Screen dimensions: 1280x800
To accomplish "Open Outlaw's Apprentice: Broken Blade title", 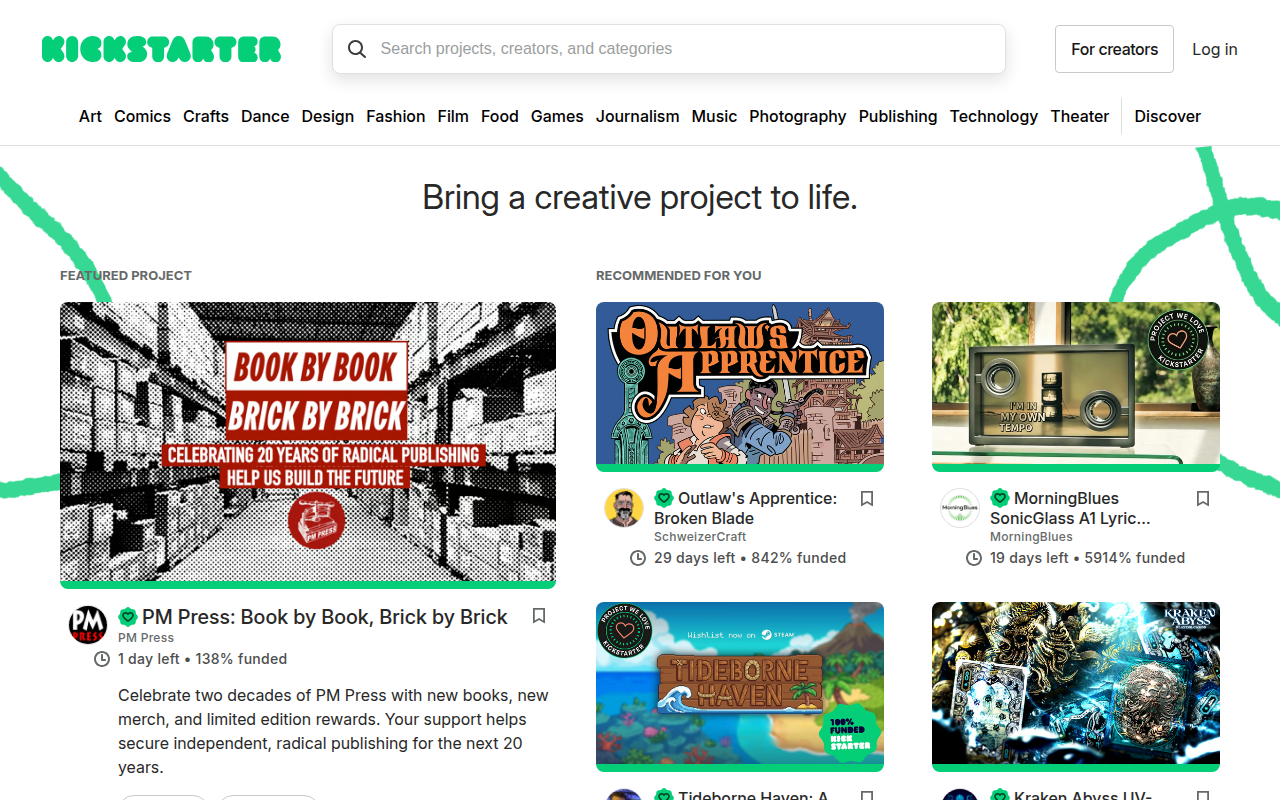I will 746,508.
